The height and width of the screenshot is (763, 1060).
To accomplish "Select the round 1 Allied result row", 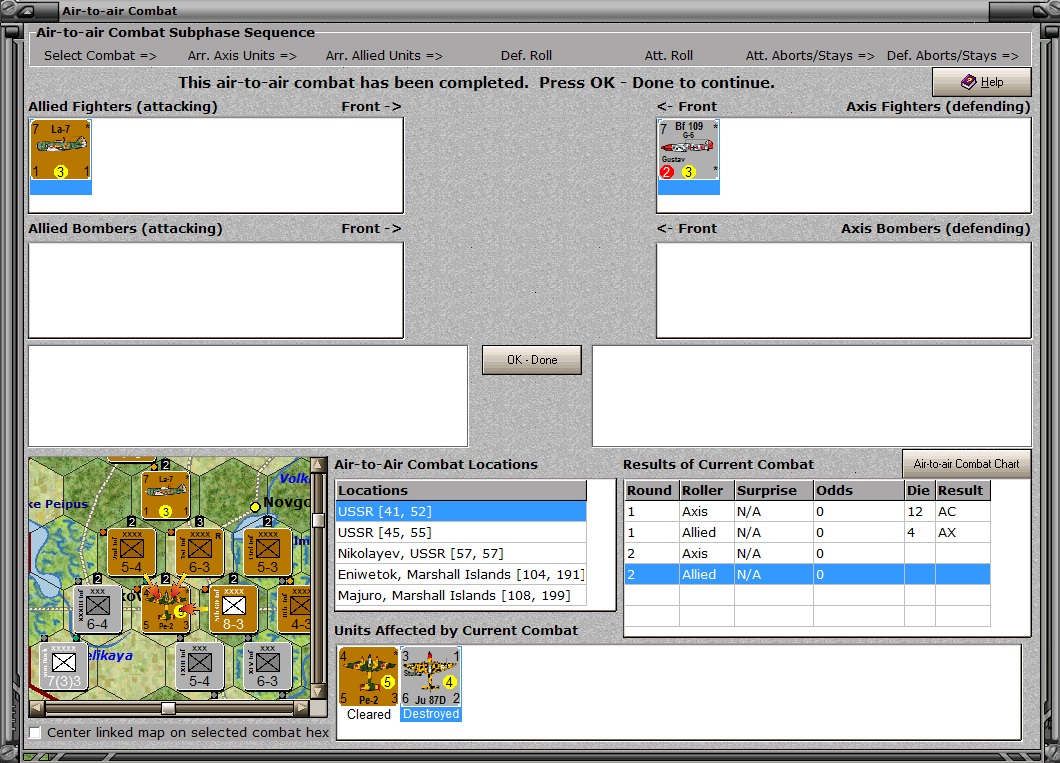I will [807, 533].
